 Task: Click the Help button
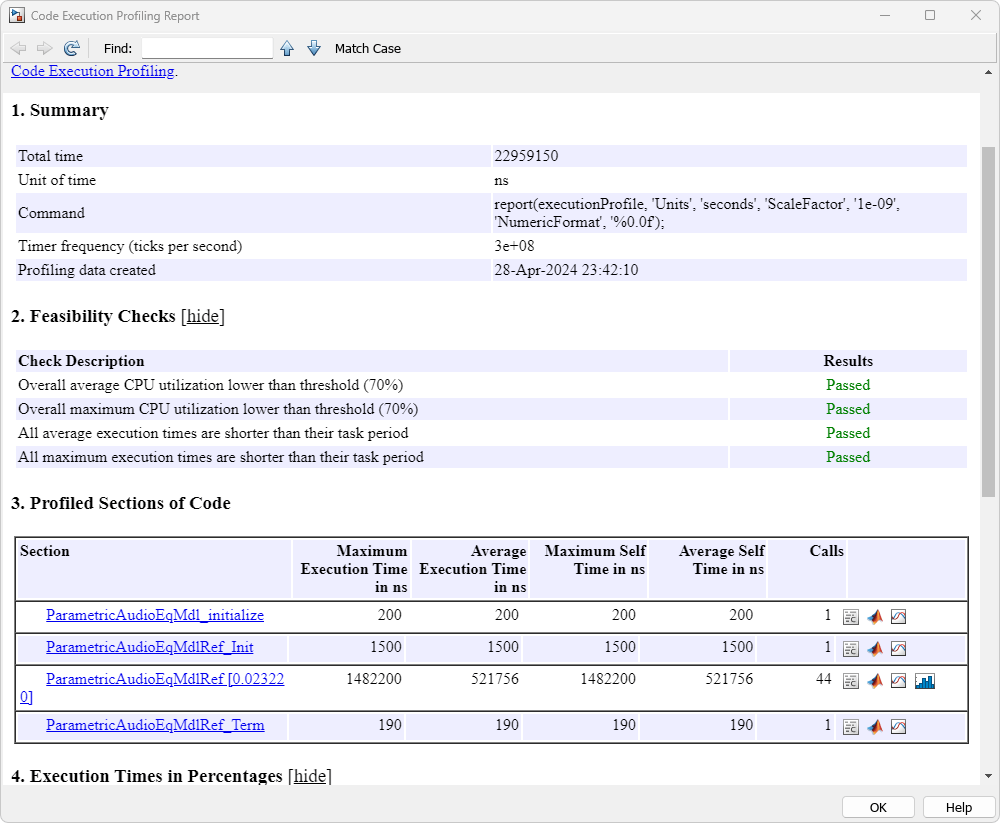[958, 807]
